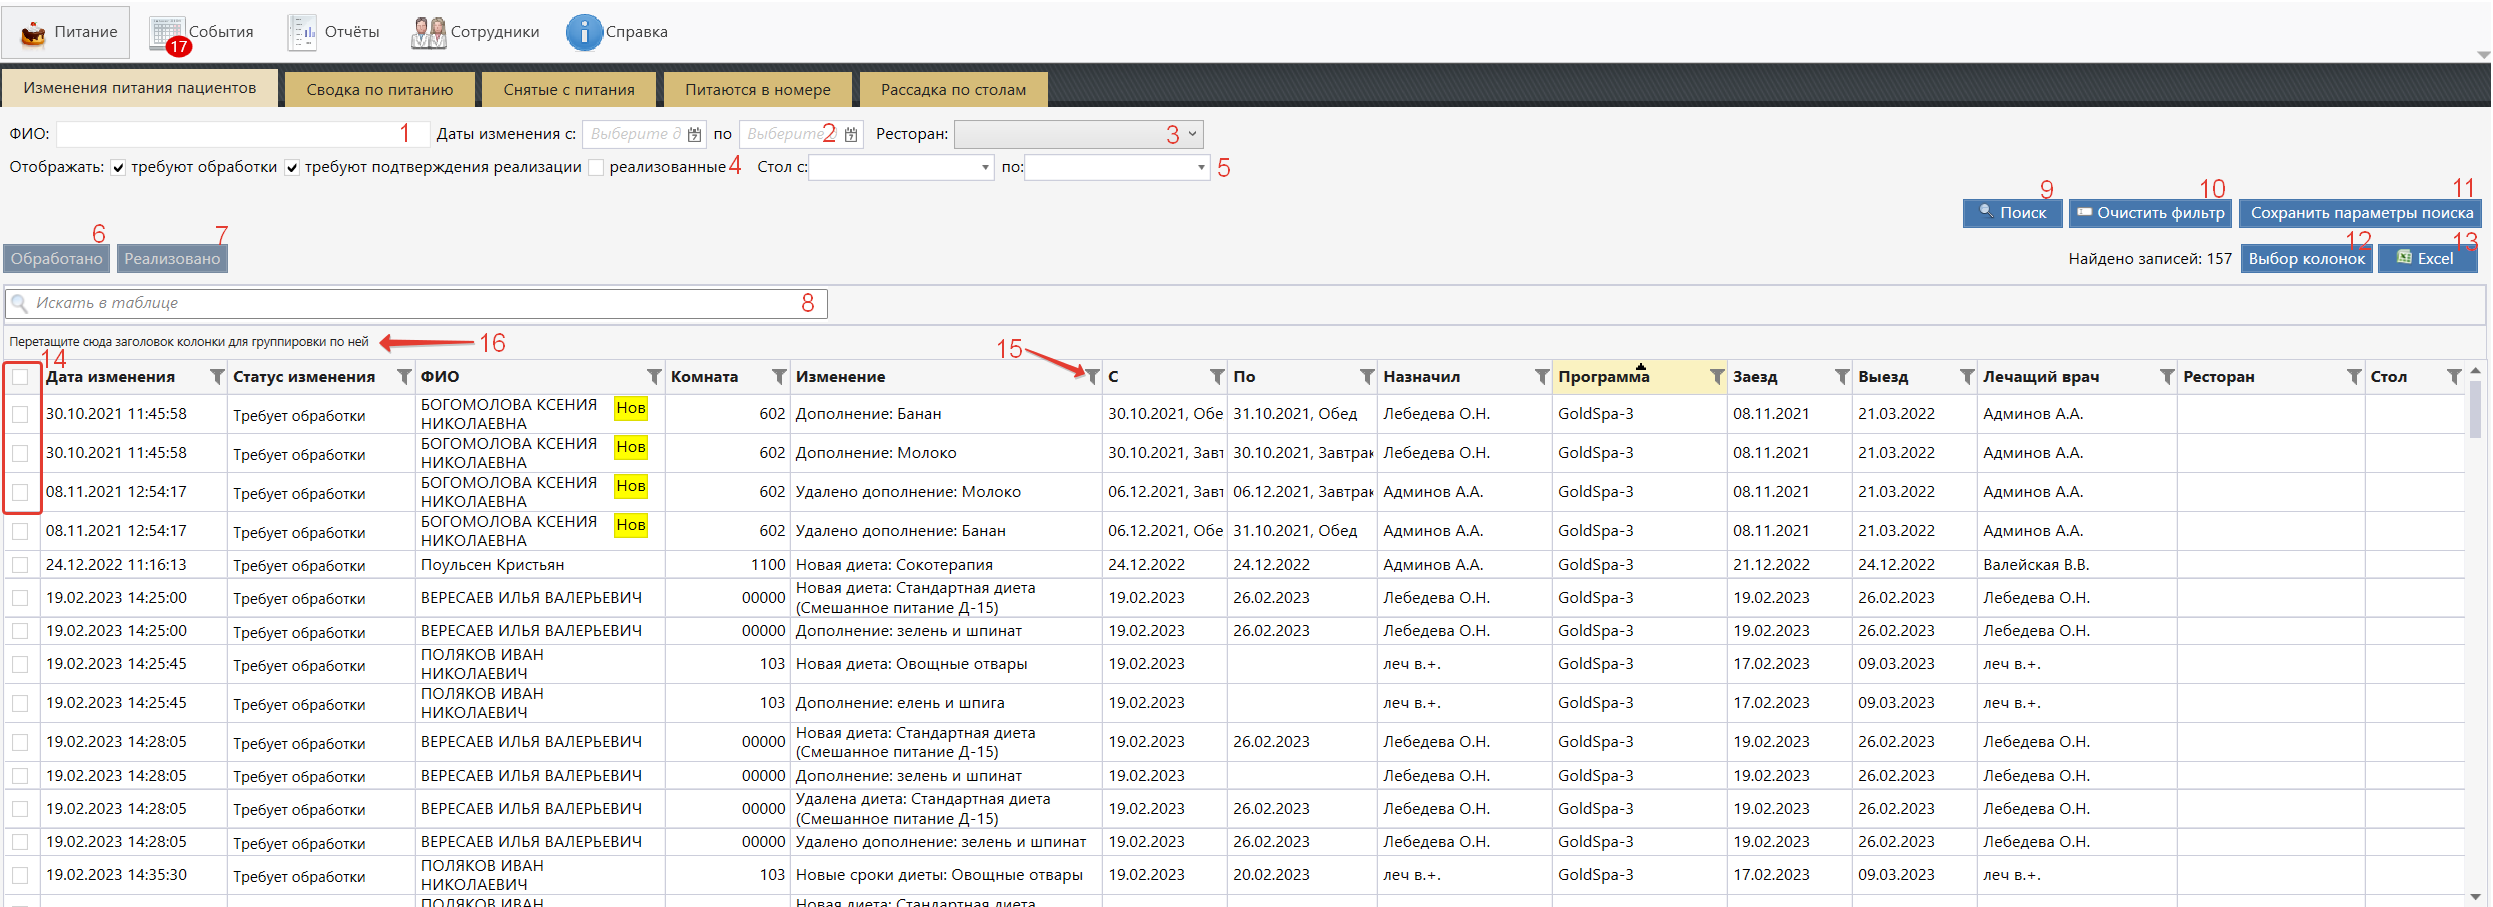Viewport: 2493px width, 907px height.
Task: Open the Питание cake icon section
Action: 66,32
